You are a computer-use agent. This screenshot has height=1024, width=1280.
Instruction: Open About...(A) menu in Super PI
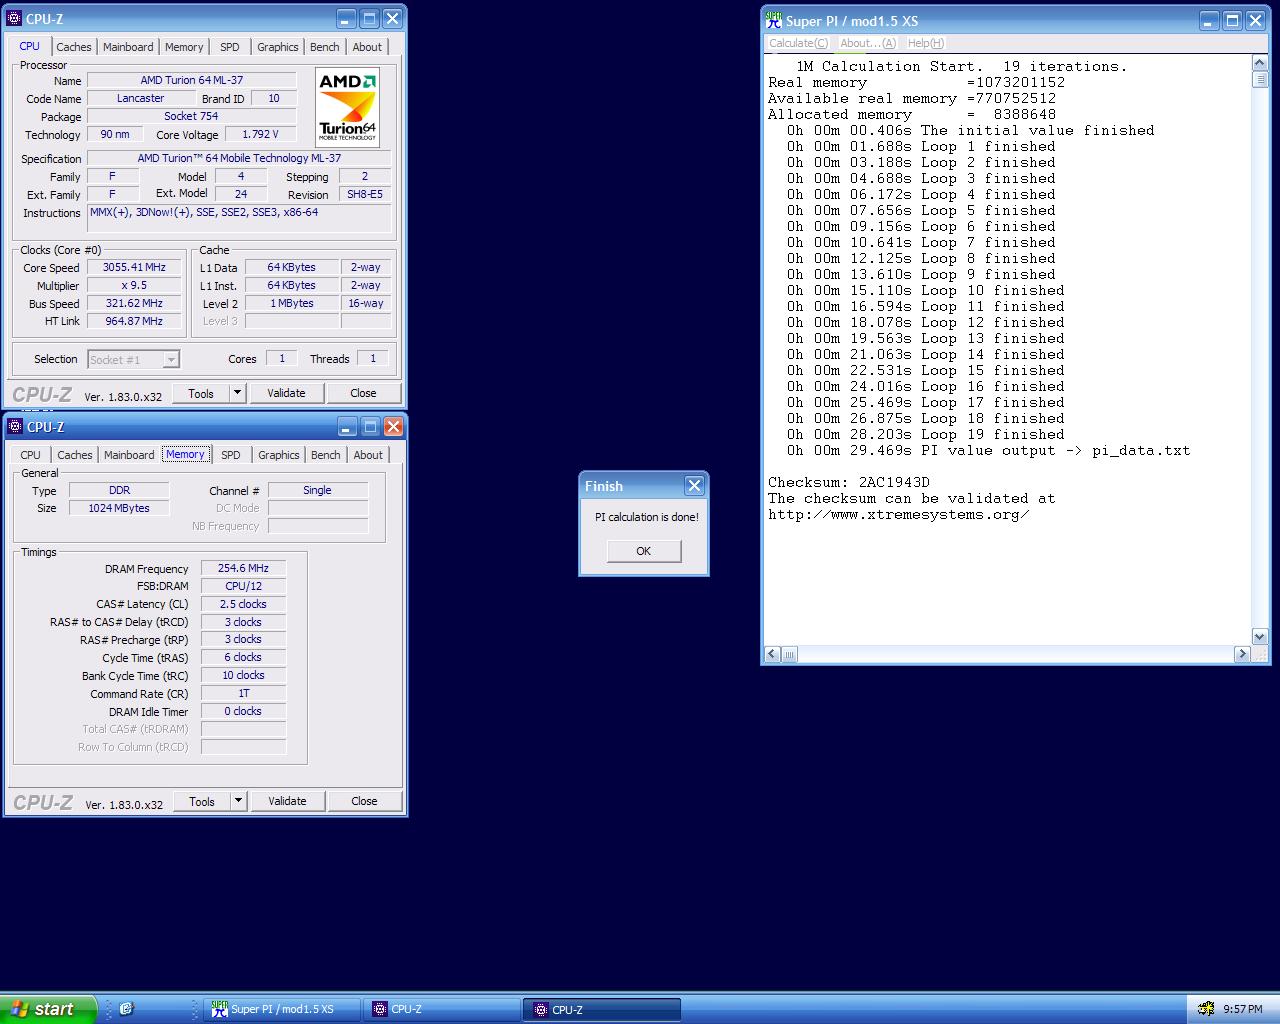868,43
